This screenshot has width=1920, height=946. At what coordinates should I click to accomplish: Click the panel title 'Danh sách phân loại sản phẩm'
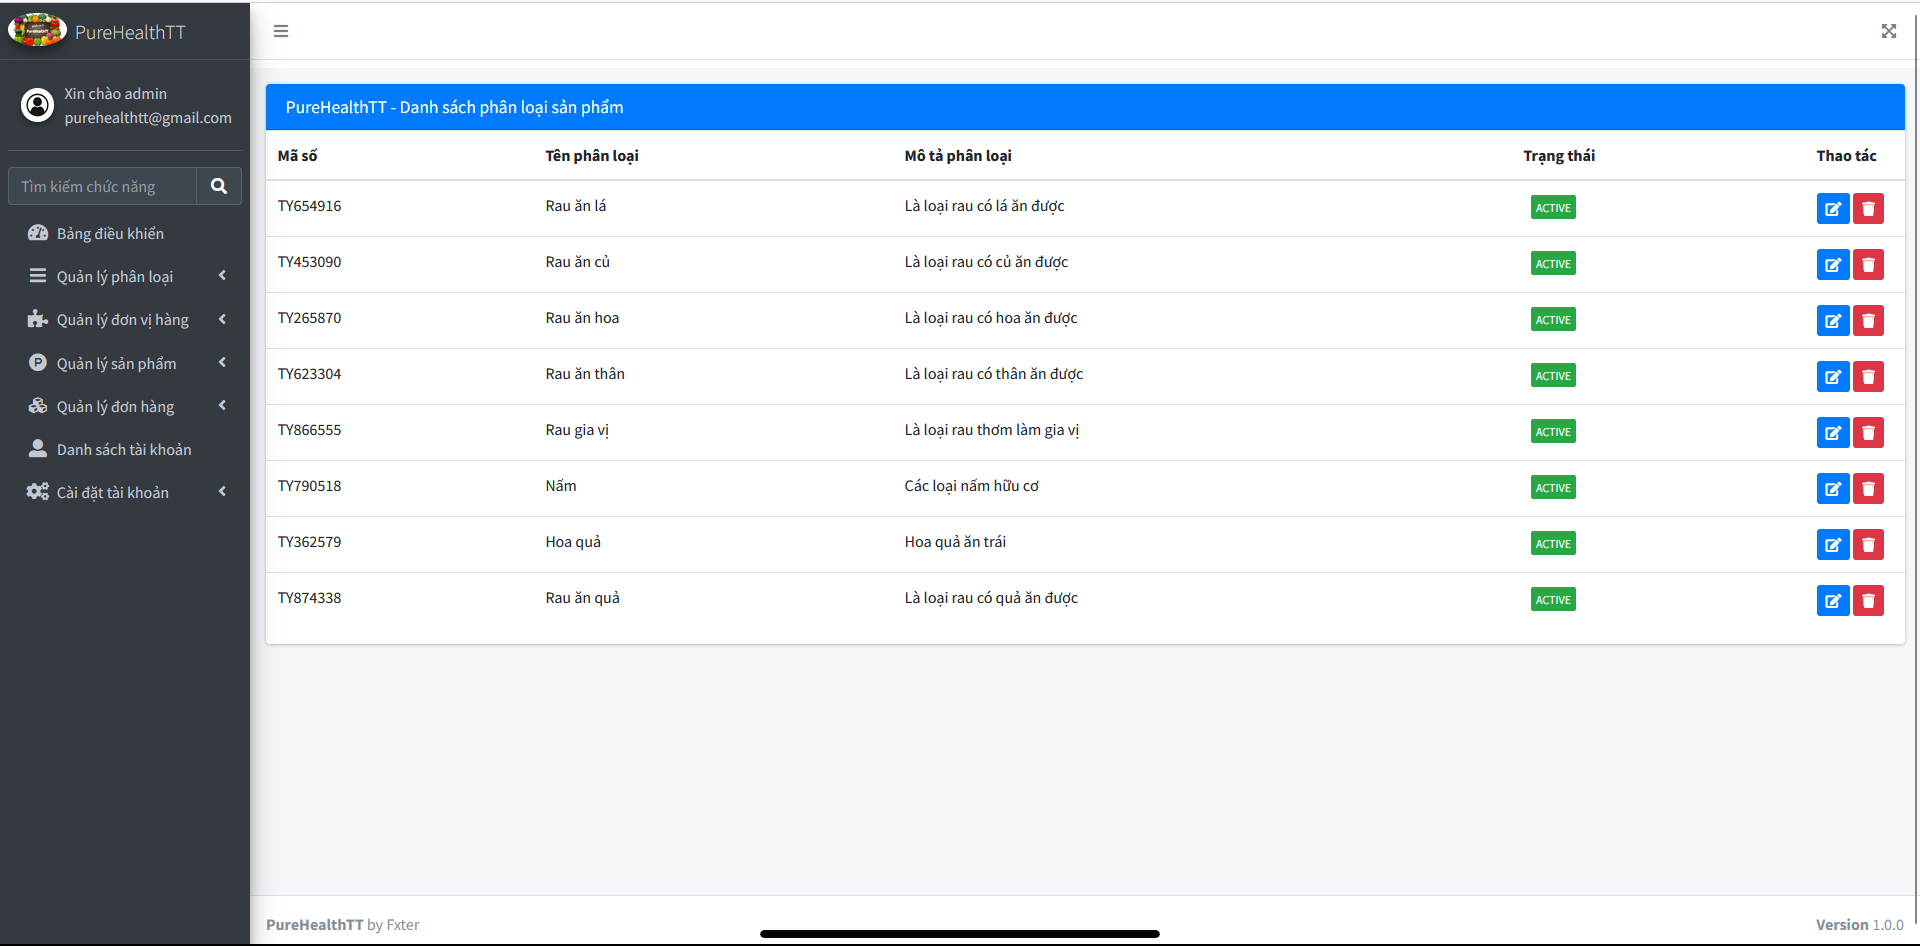pos(512,107)
